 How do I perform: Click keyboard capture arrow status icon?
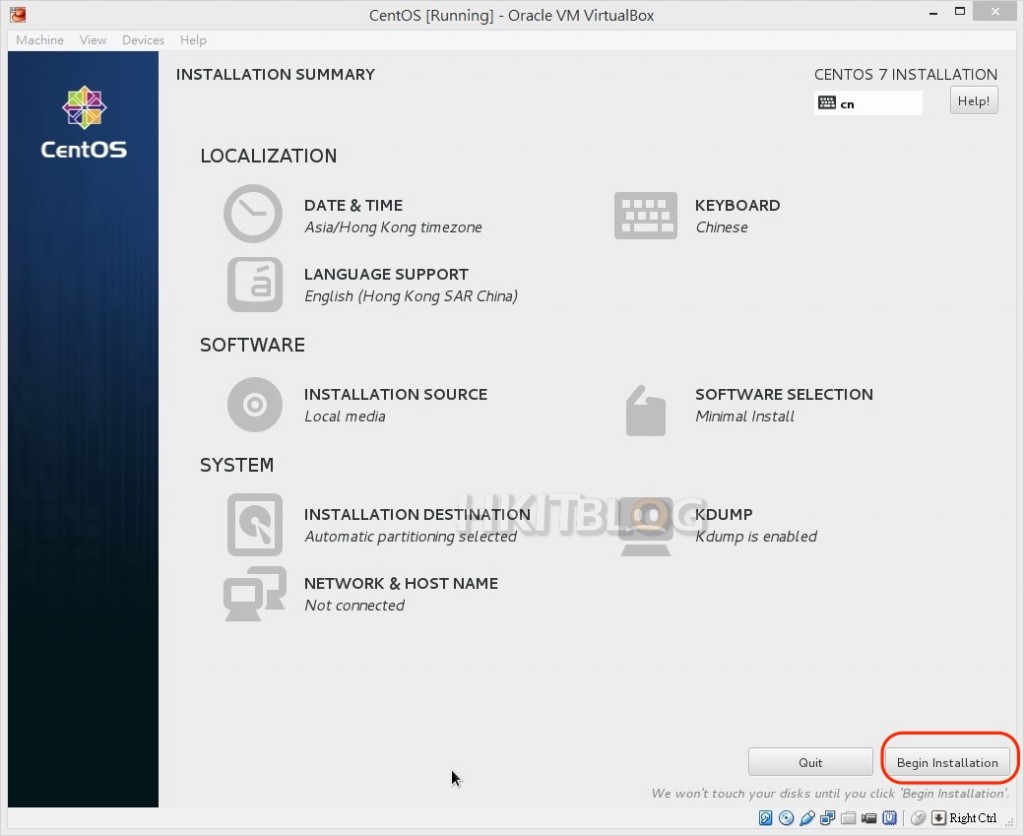[x=938, y=818]
